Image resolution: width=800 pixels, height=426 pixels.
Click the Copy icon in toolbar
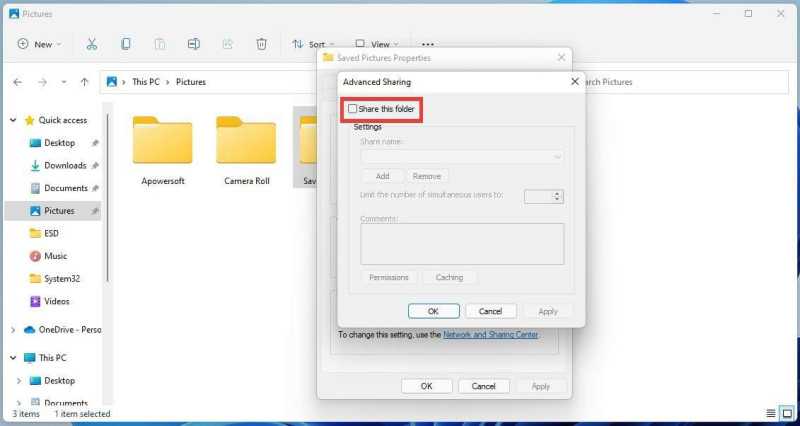(x=126, y=44)
